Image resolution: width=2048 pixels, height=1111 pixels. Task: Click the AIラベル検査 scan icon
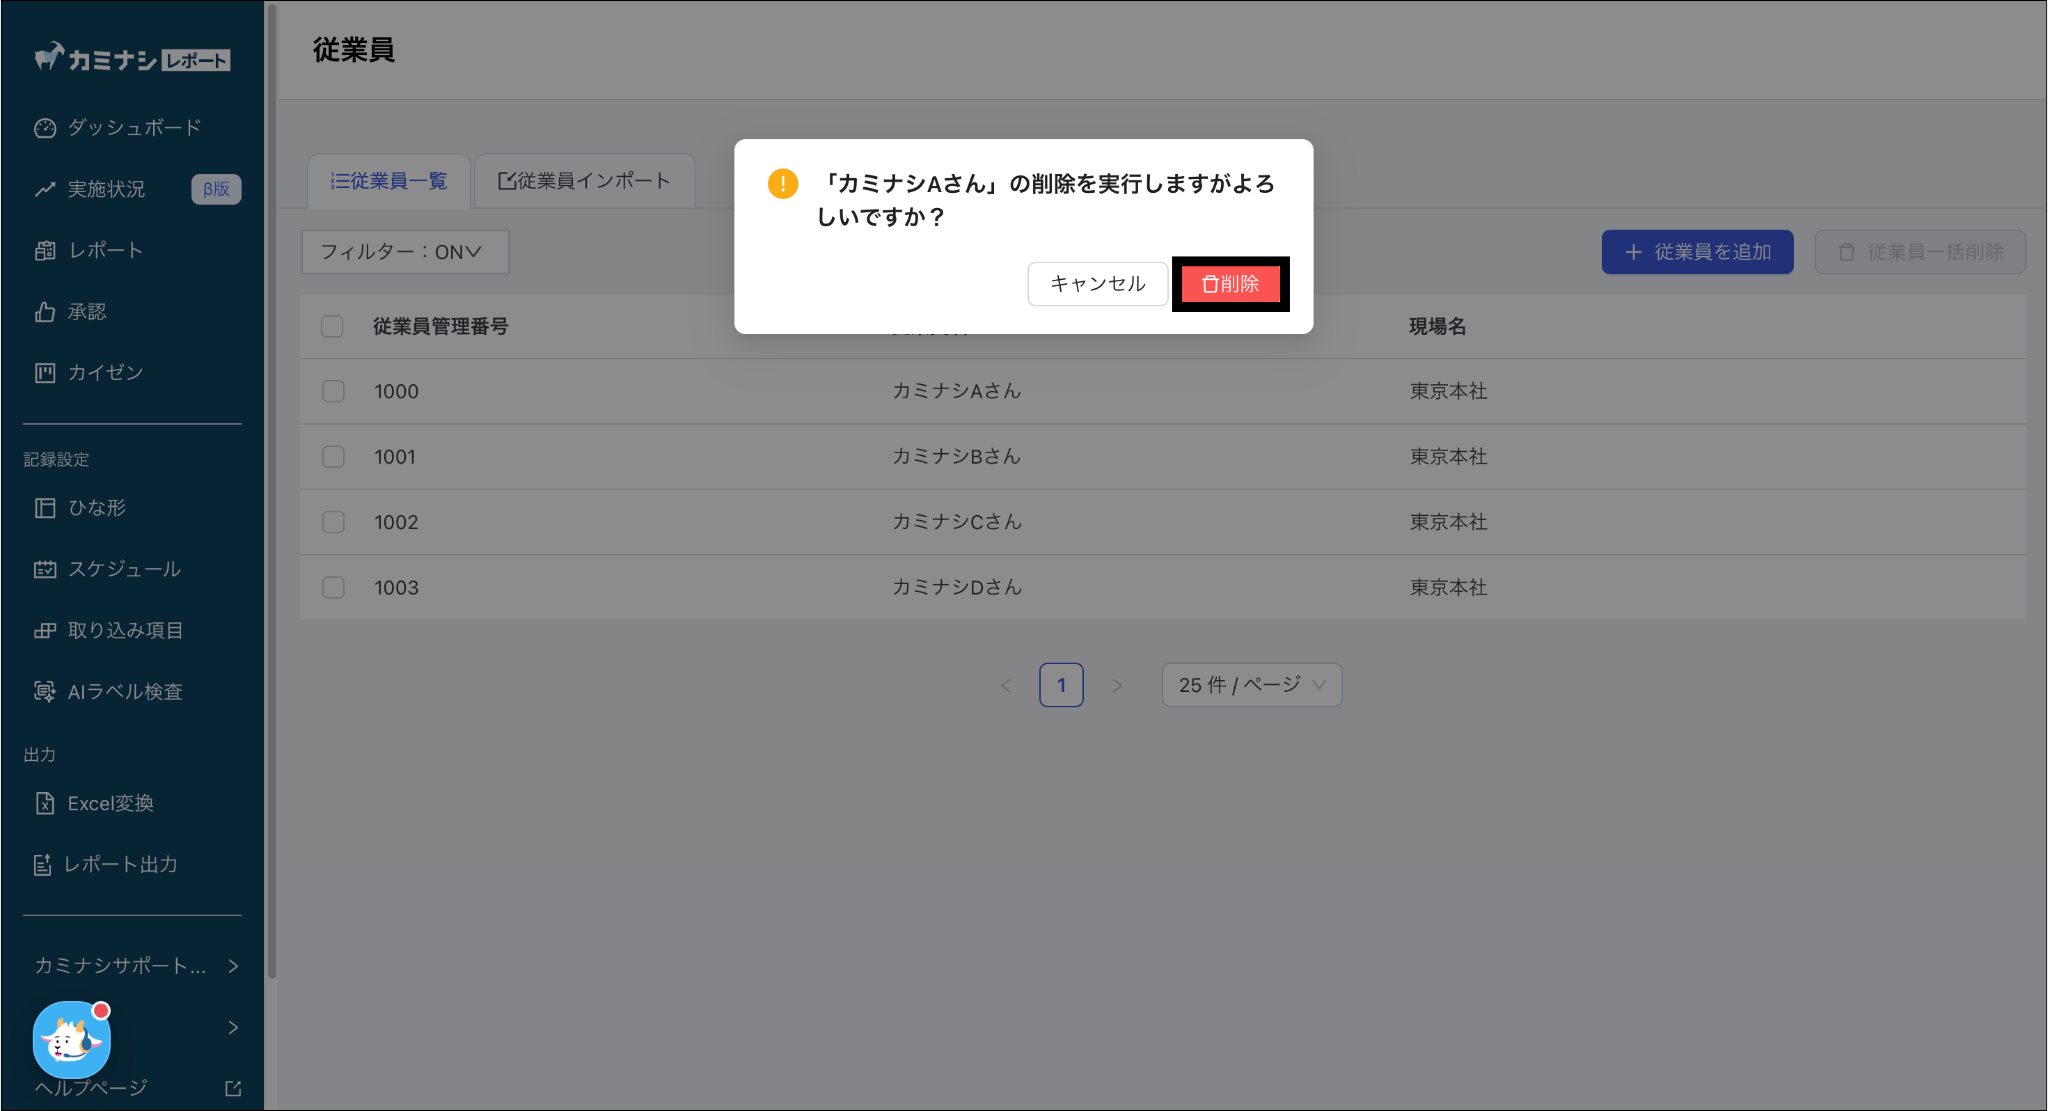point(45,691)
